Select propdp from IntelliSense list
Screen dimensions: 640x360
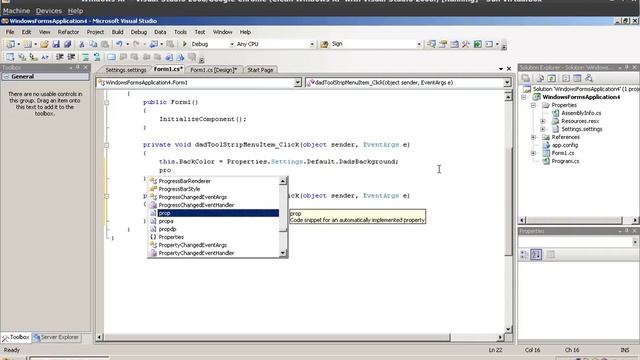(167, 229)
